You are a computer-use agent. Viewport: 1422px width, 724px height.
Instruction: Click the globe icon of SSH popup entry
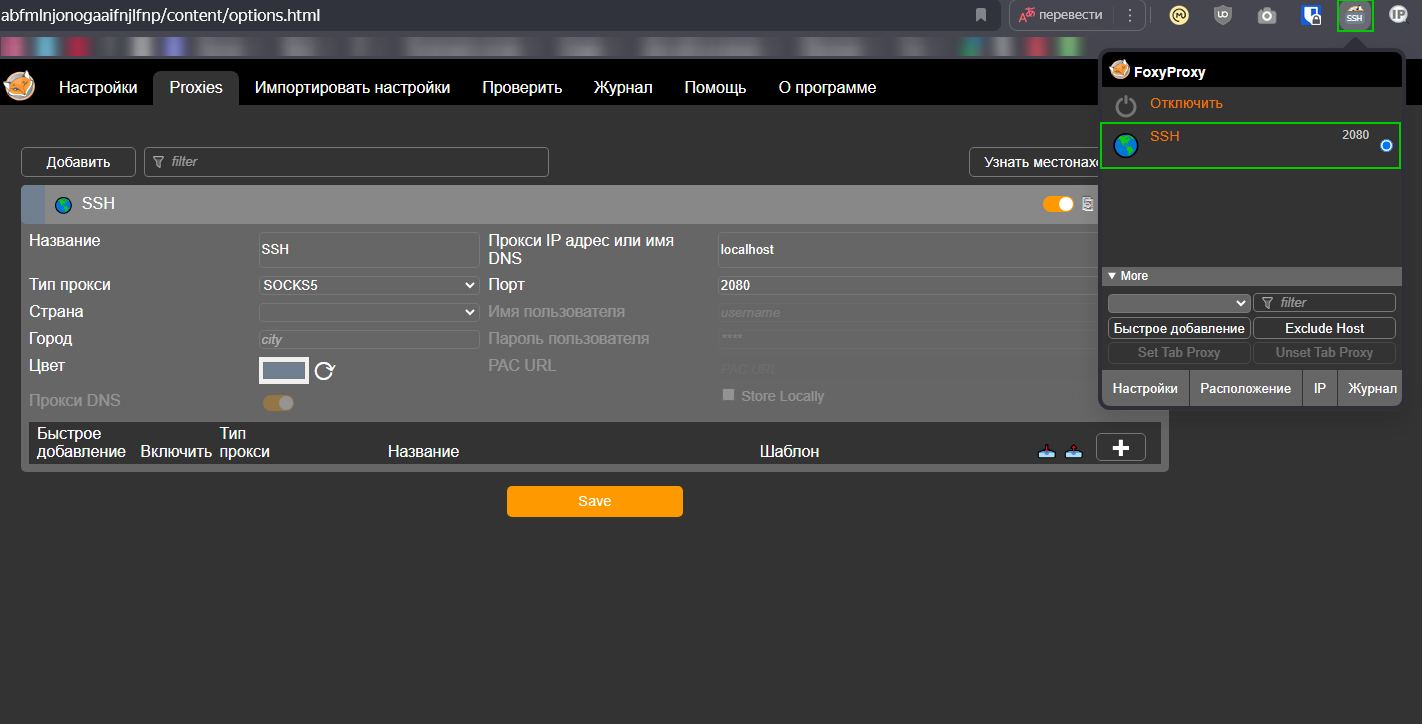[x=1126, y=145]
